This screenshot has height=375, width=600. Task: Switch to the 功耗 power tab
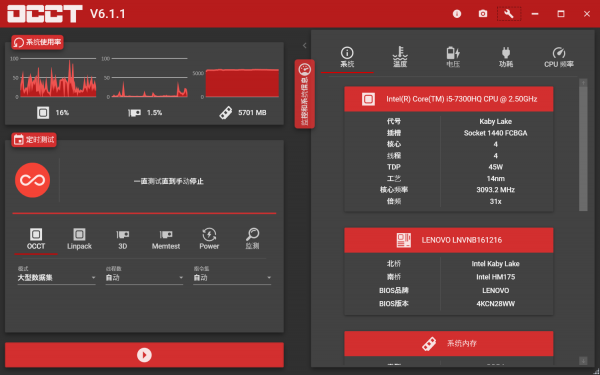coord(506,57)
